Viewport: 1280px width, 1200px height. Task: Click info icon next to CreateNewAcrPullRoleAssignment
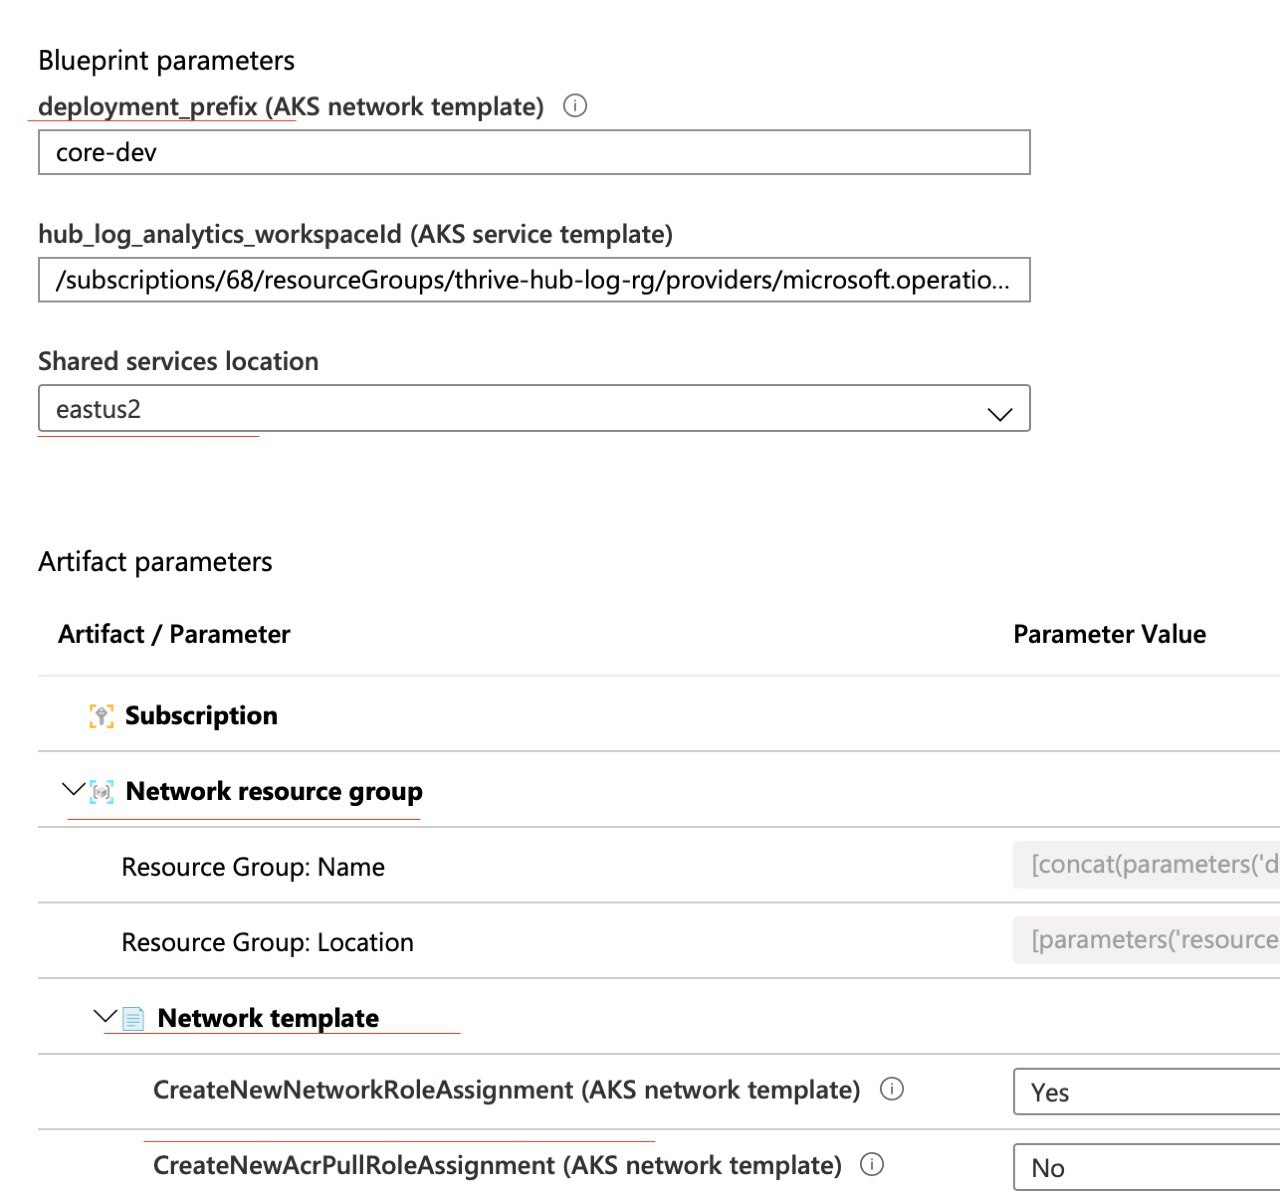tap(872, 1164)
